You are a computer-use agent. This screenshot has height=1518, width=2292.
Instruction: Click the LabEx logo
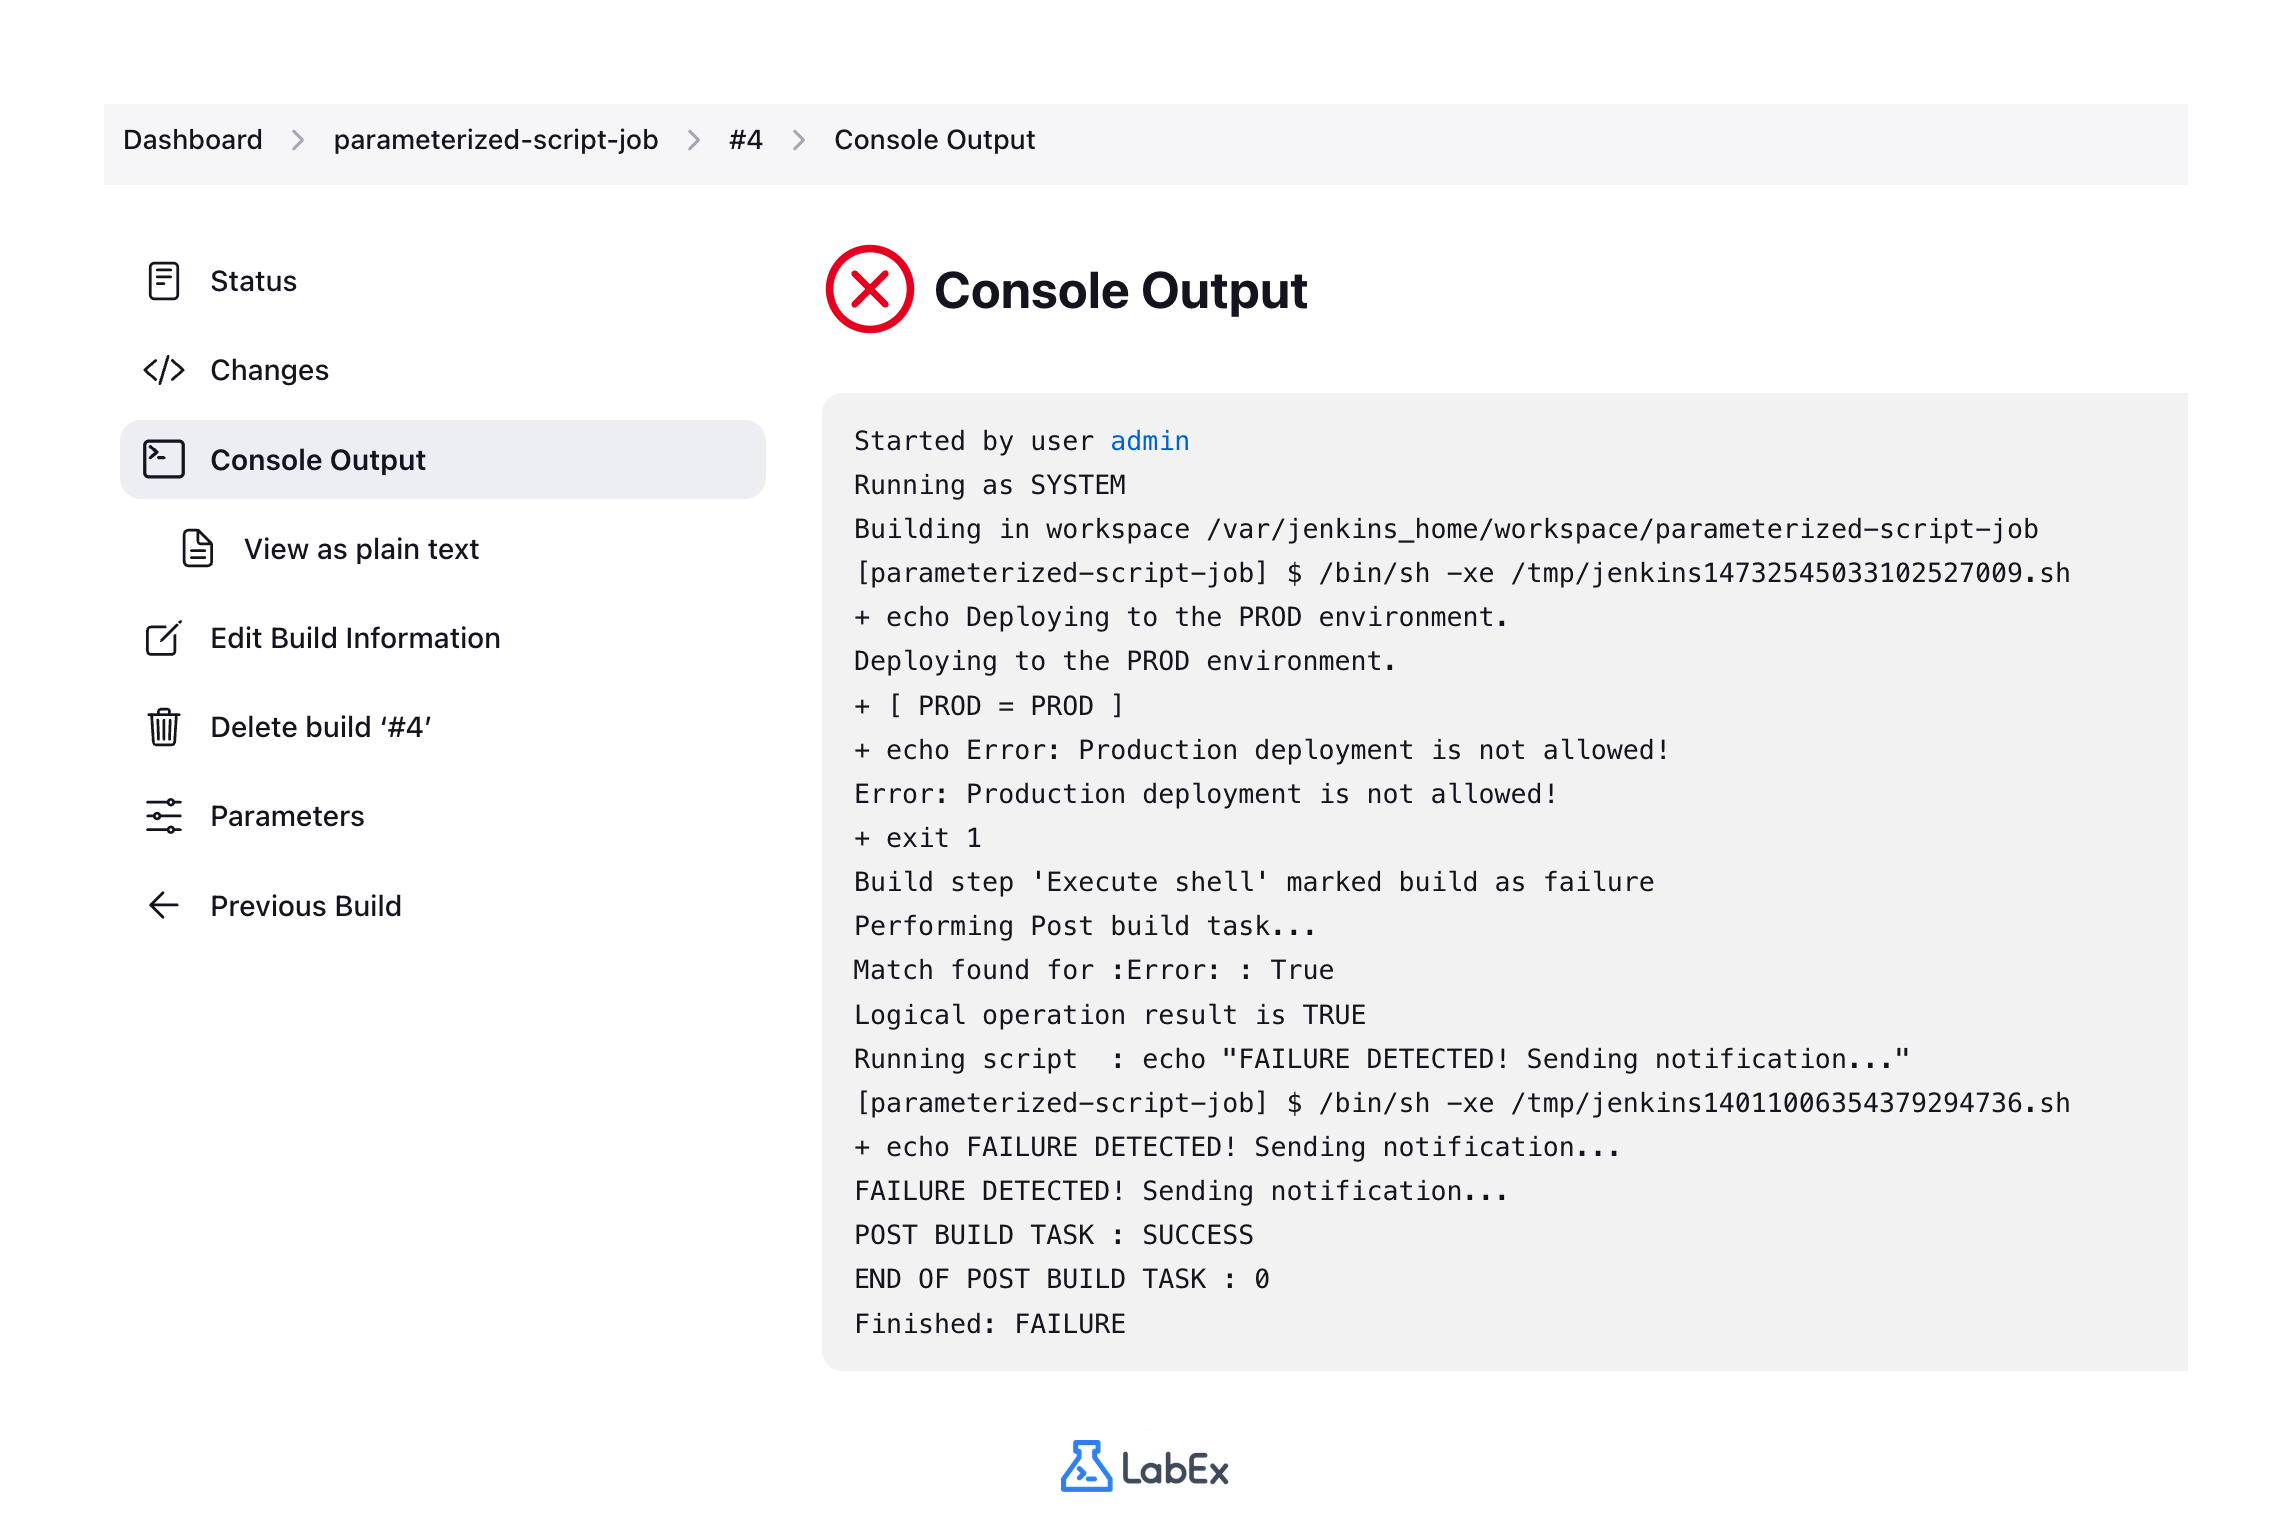[x=1145, y=1467]
